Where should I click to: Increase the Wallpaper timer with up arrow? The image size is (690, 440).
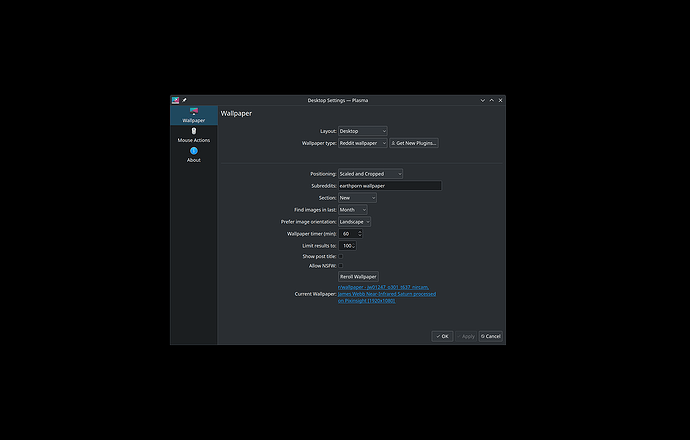(360, 231)
